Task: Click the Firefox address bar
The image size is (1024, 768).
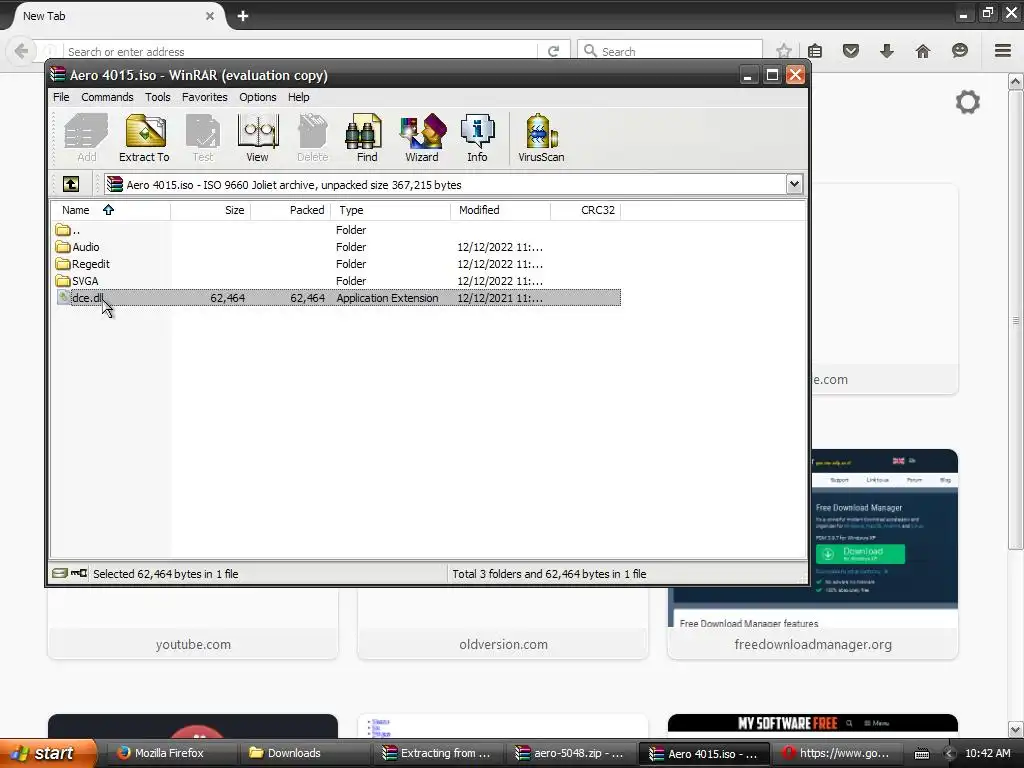Action: (300, 51)
